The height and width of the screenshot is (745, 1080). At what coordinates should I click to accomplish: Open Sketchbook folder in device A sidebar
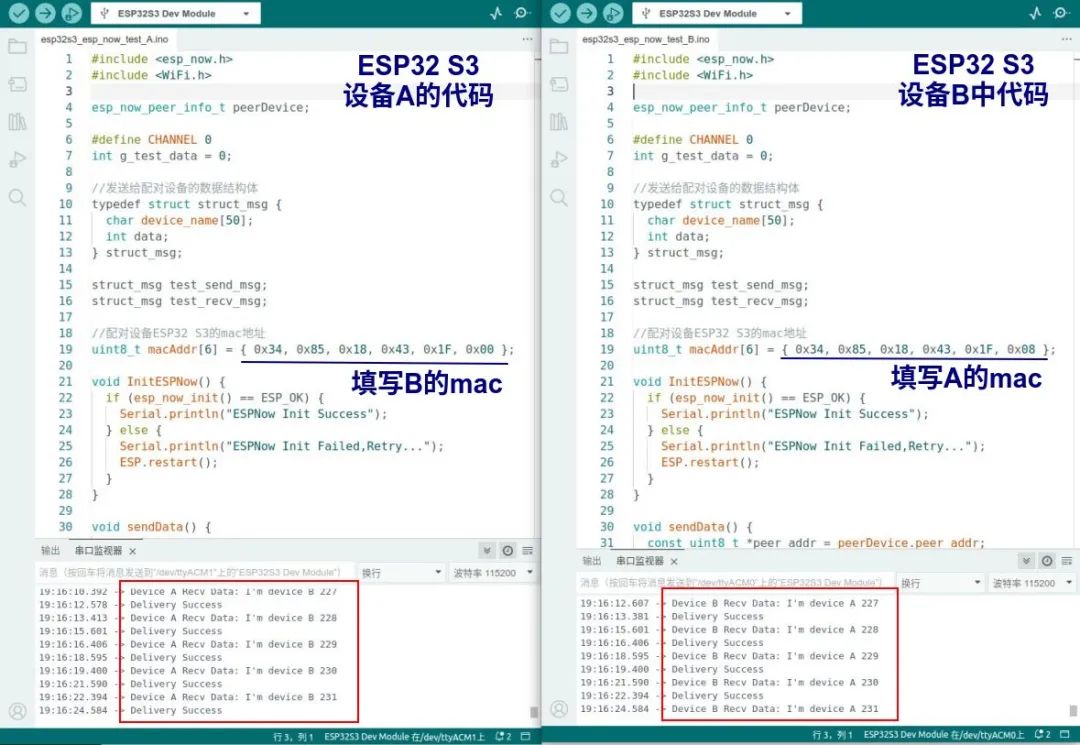coord(17,47)
